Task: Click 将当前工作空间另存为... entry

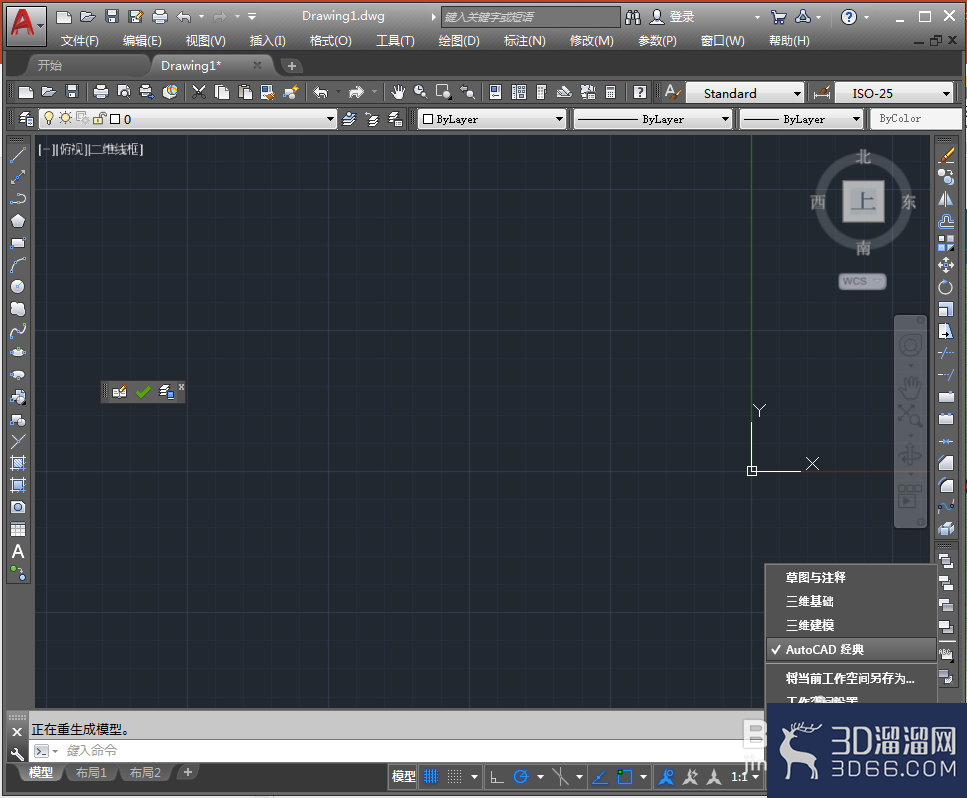Action: tap(851, 678)
